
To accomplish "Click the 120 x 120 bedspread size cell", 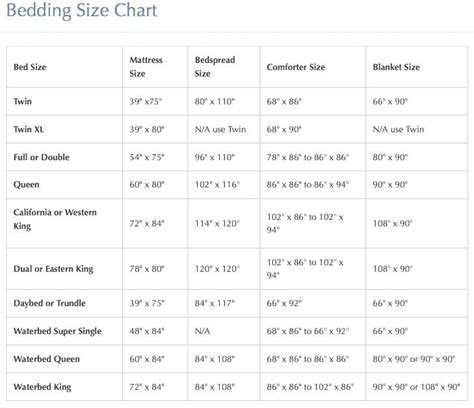I will (x=217, y=269).
